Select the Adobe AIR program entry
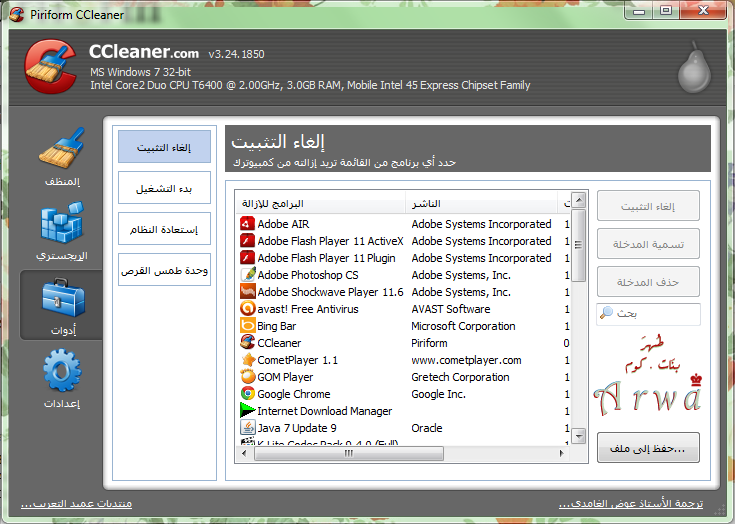Screen dimensions: 735x524 point(283,224)
